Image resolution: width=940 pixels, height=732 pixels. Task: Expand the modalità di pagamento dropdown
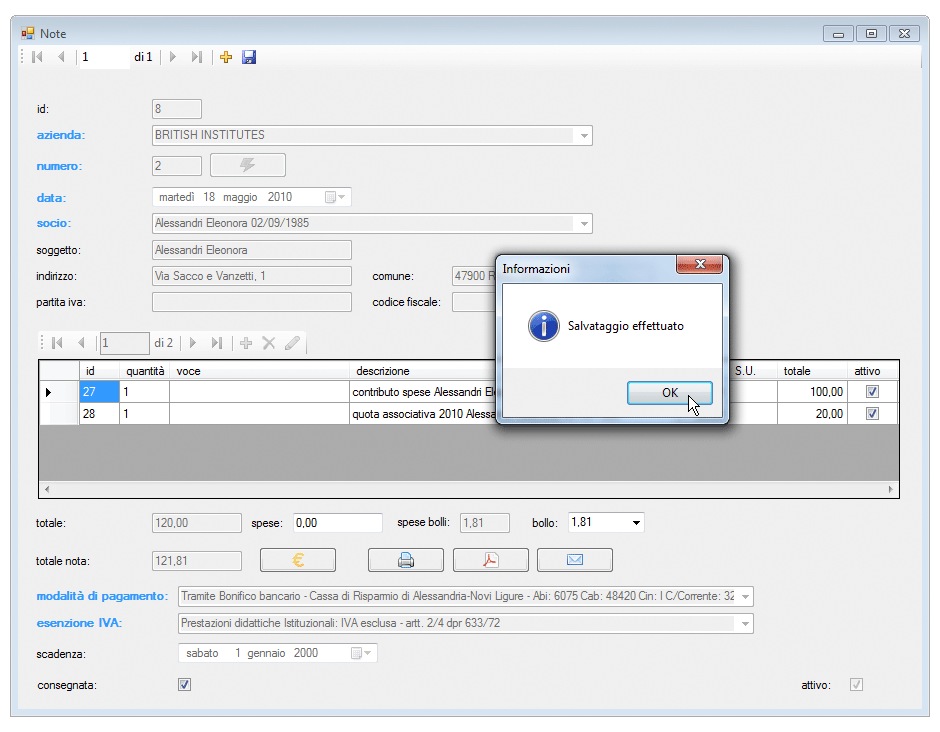(745, 597)
